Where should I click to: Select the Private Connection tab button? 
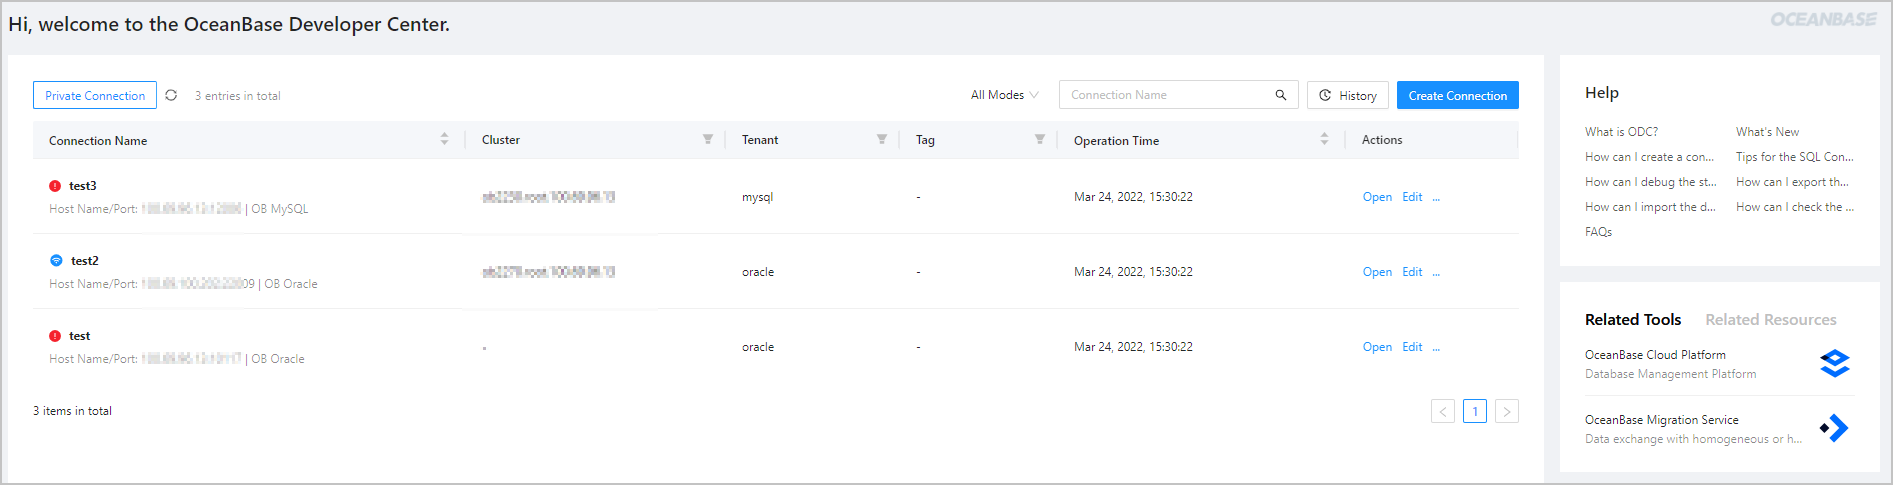[95, 95]
